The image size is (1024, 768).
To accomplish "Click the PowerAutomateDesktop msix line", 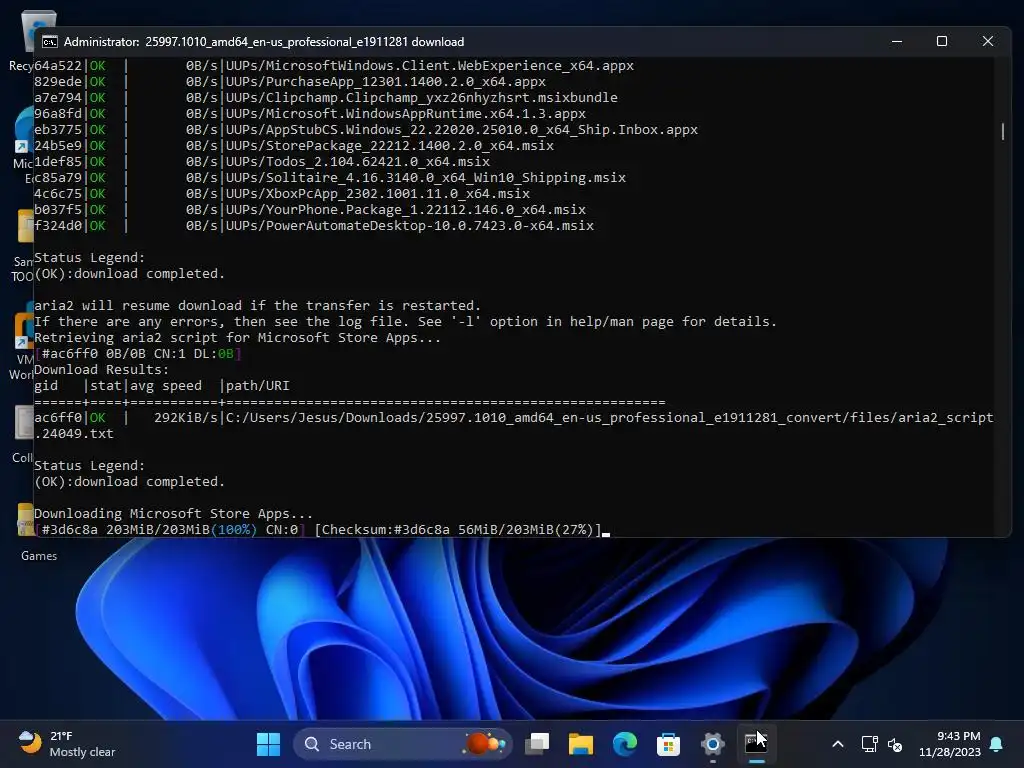I will point(314,226).
